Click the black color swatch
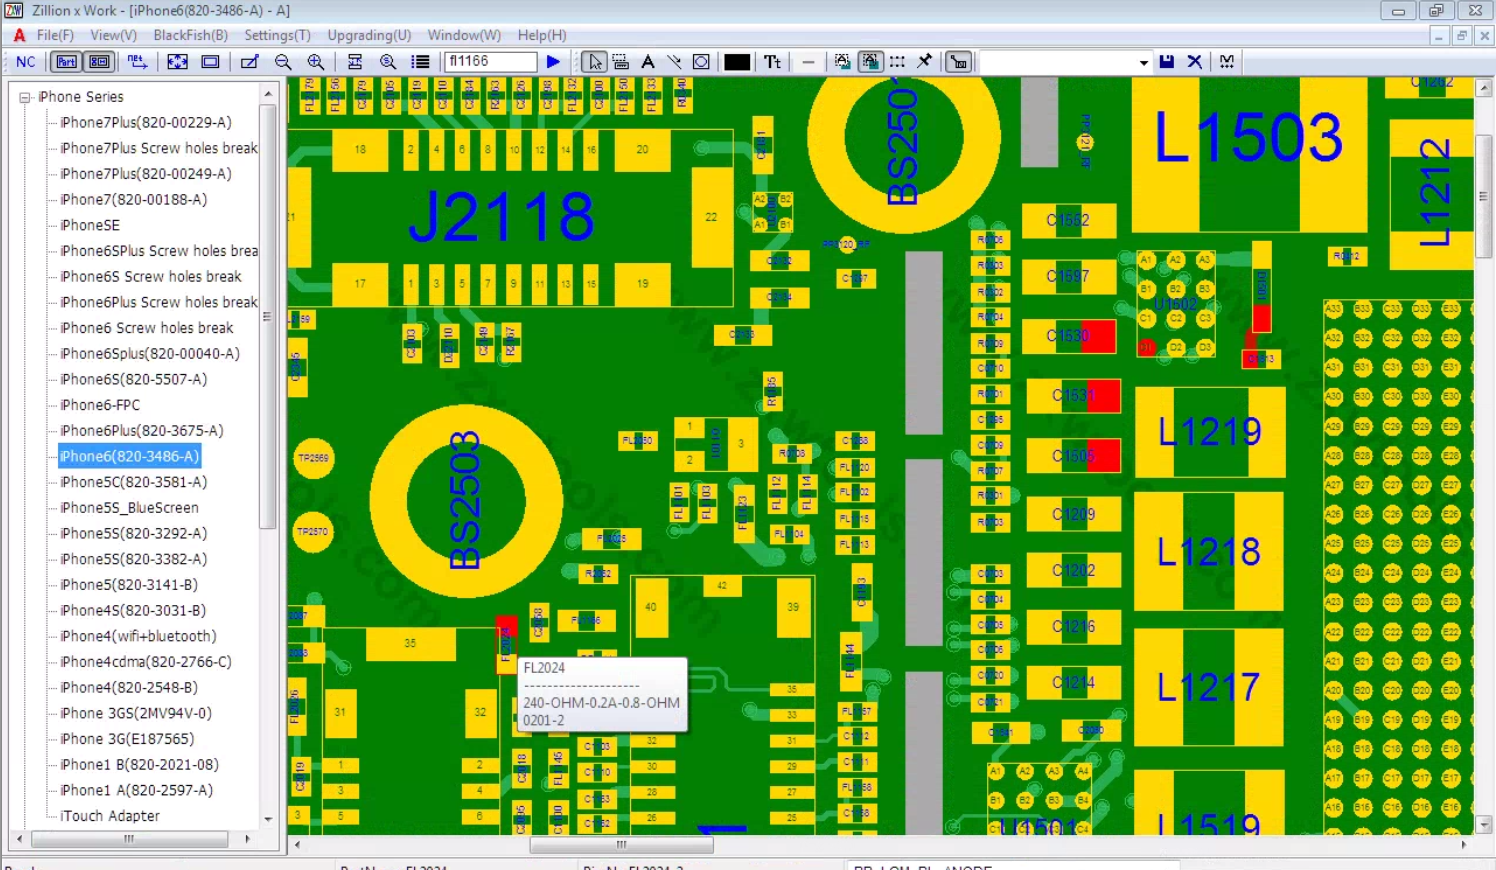1496x870 pixels. (737, 62)
